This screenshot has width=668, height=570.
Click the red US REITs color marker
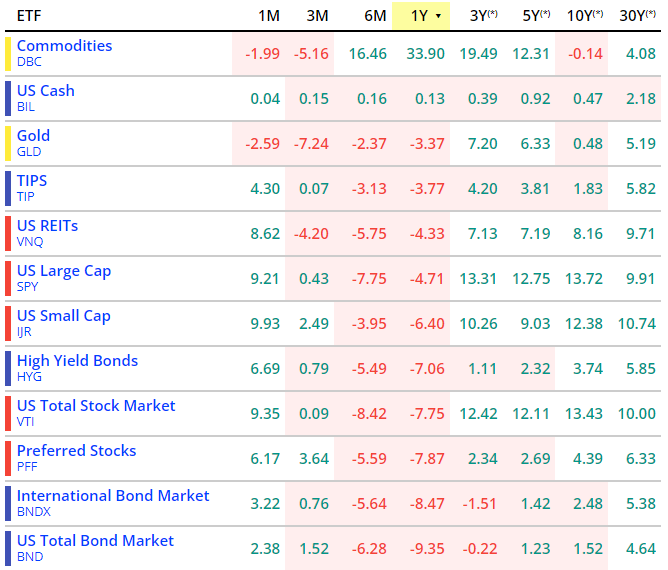8,233
